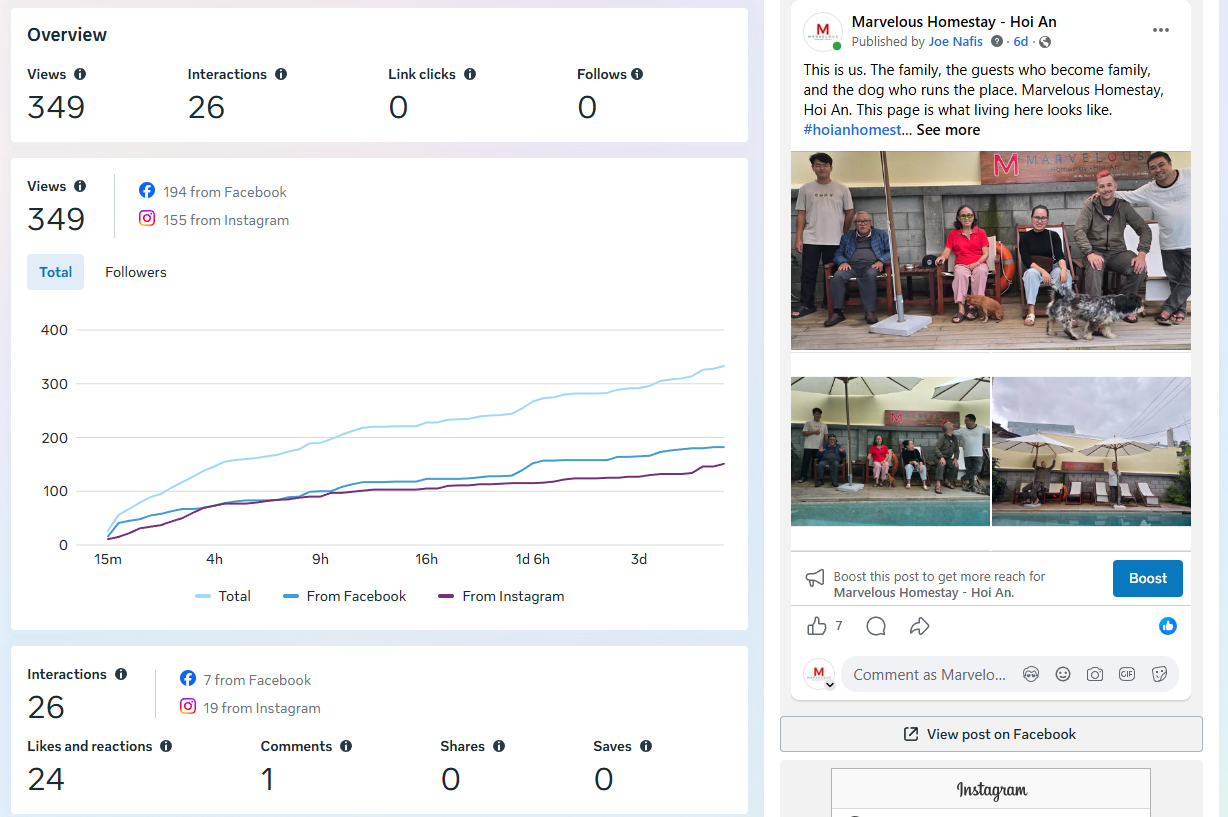Click the speech bubble comment icon

876,626
